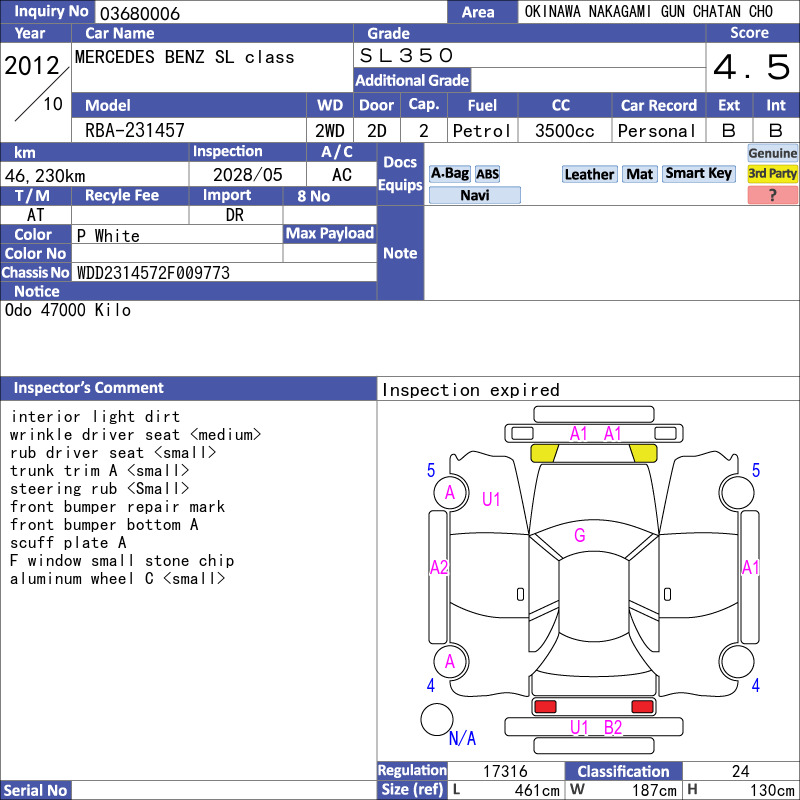Click the red question mark legend
Screen dimensions: 800x800
click(772, 195)
